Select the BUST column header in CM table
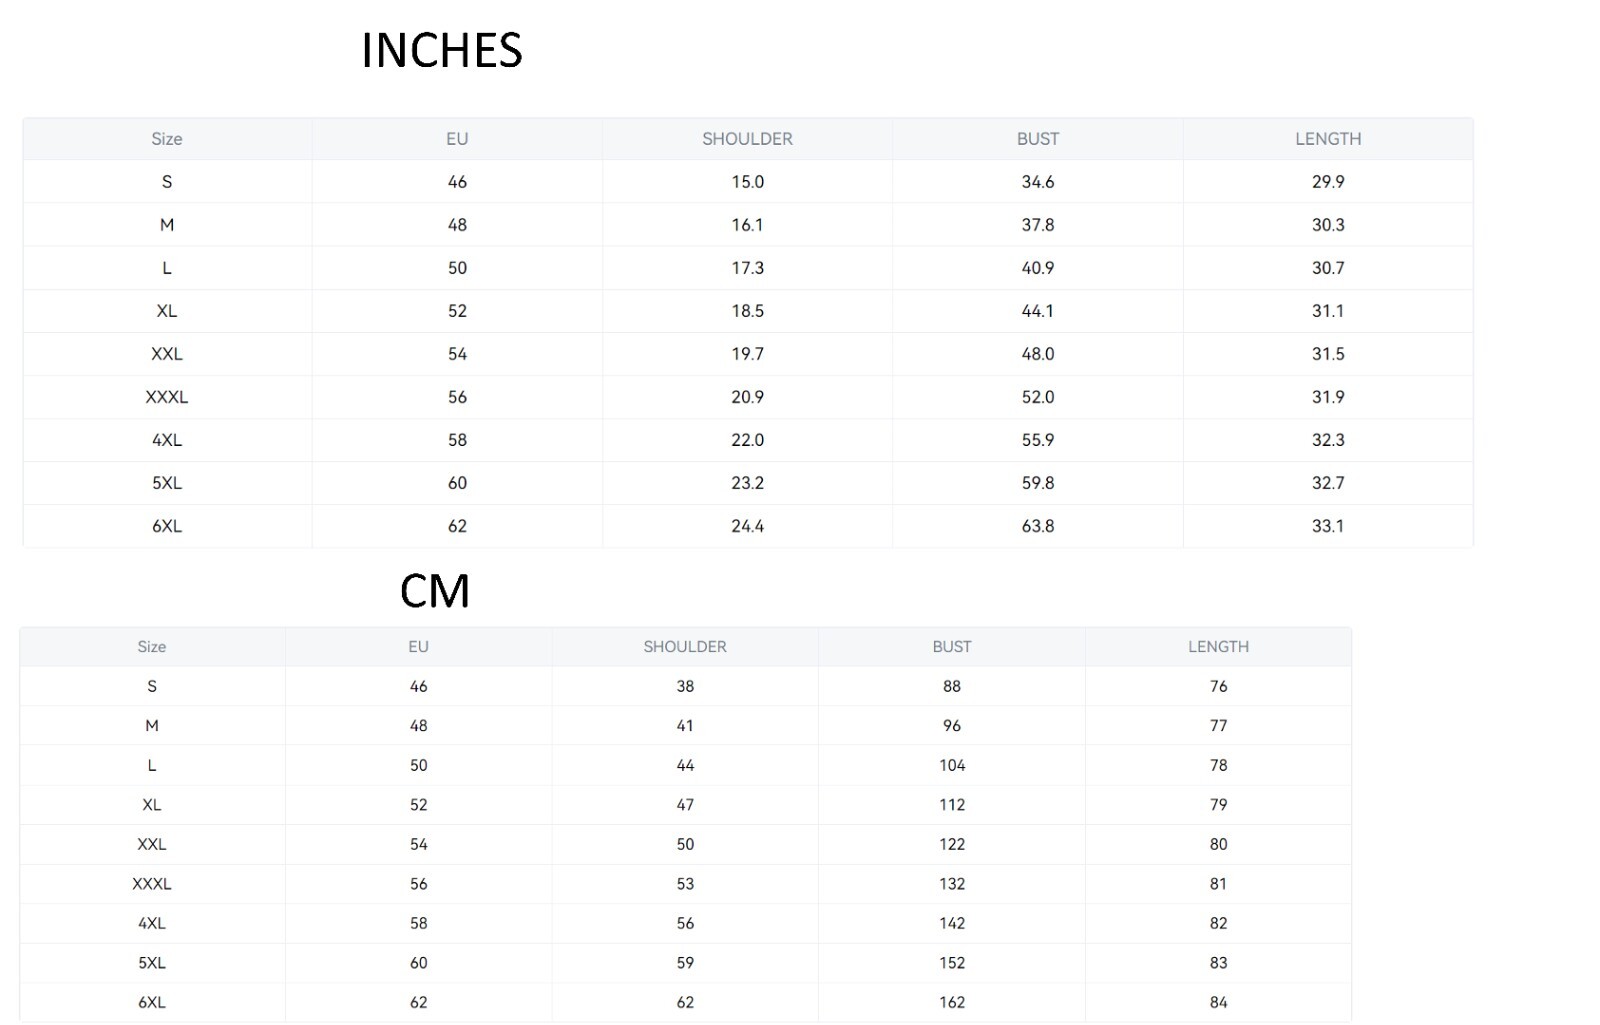 point(951,647)
